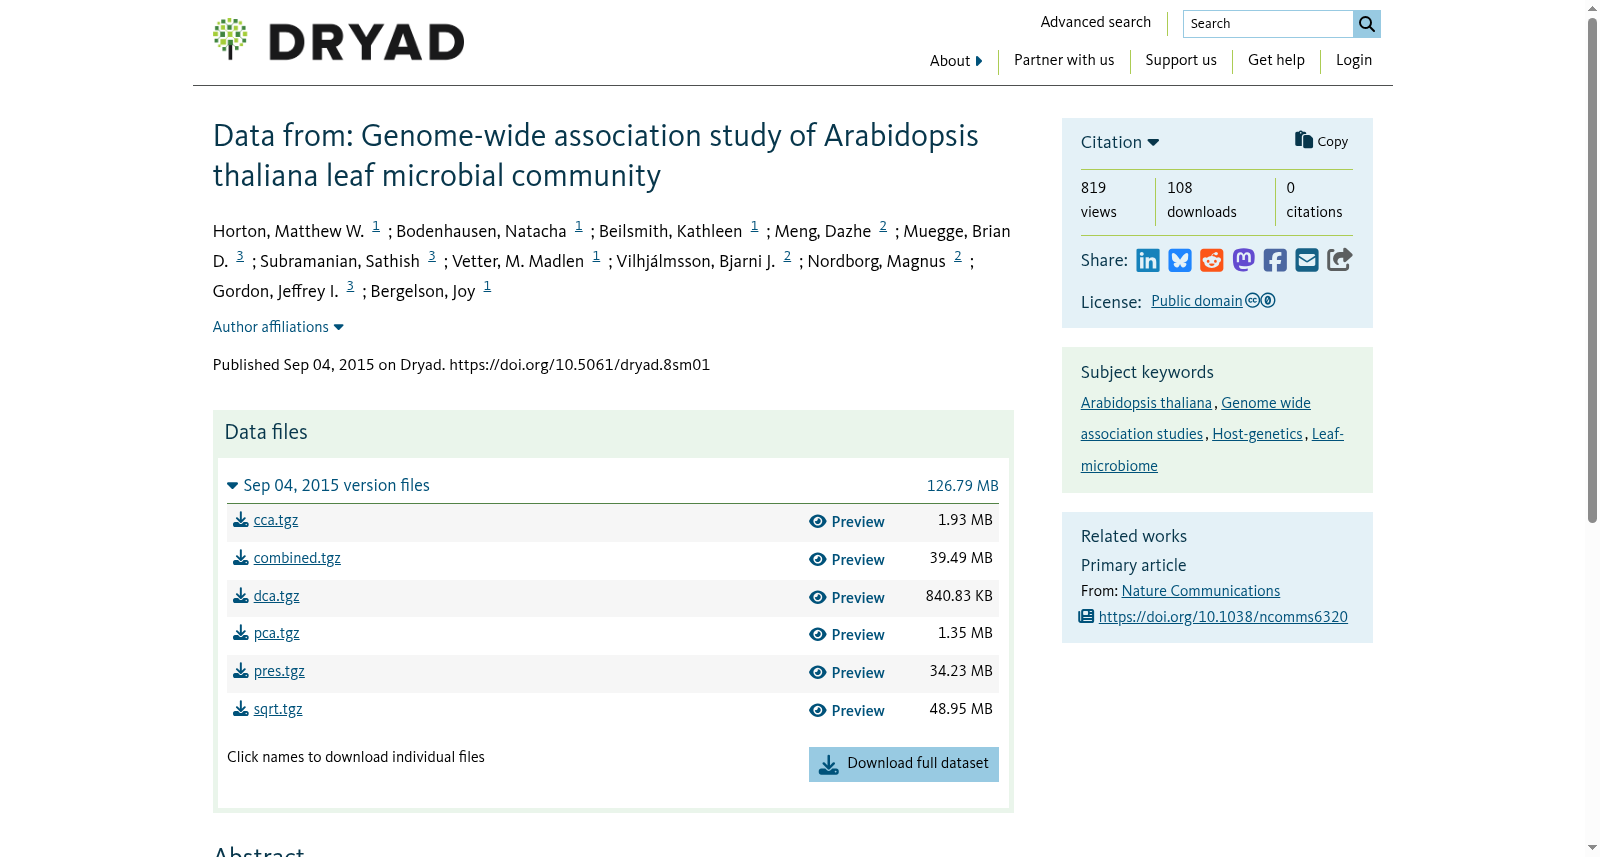Click the page vertical scrollbar
This screenshot has width=1600, height=857.
click(1592, 270)
